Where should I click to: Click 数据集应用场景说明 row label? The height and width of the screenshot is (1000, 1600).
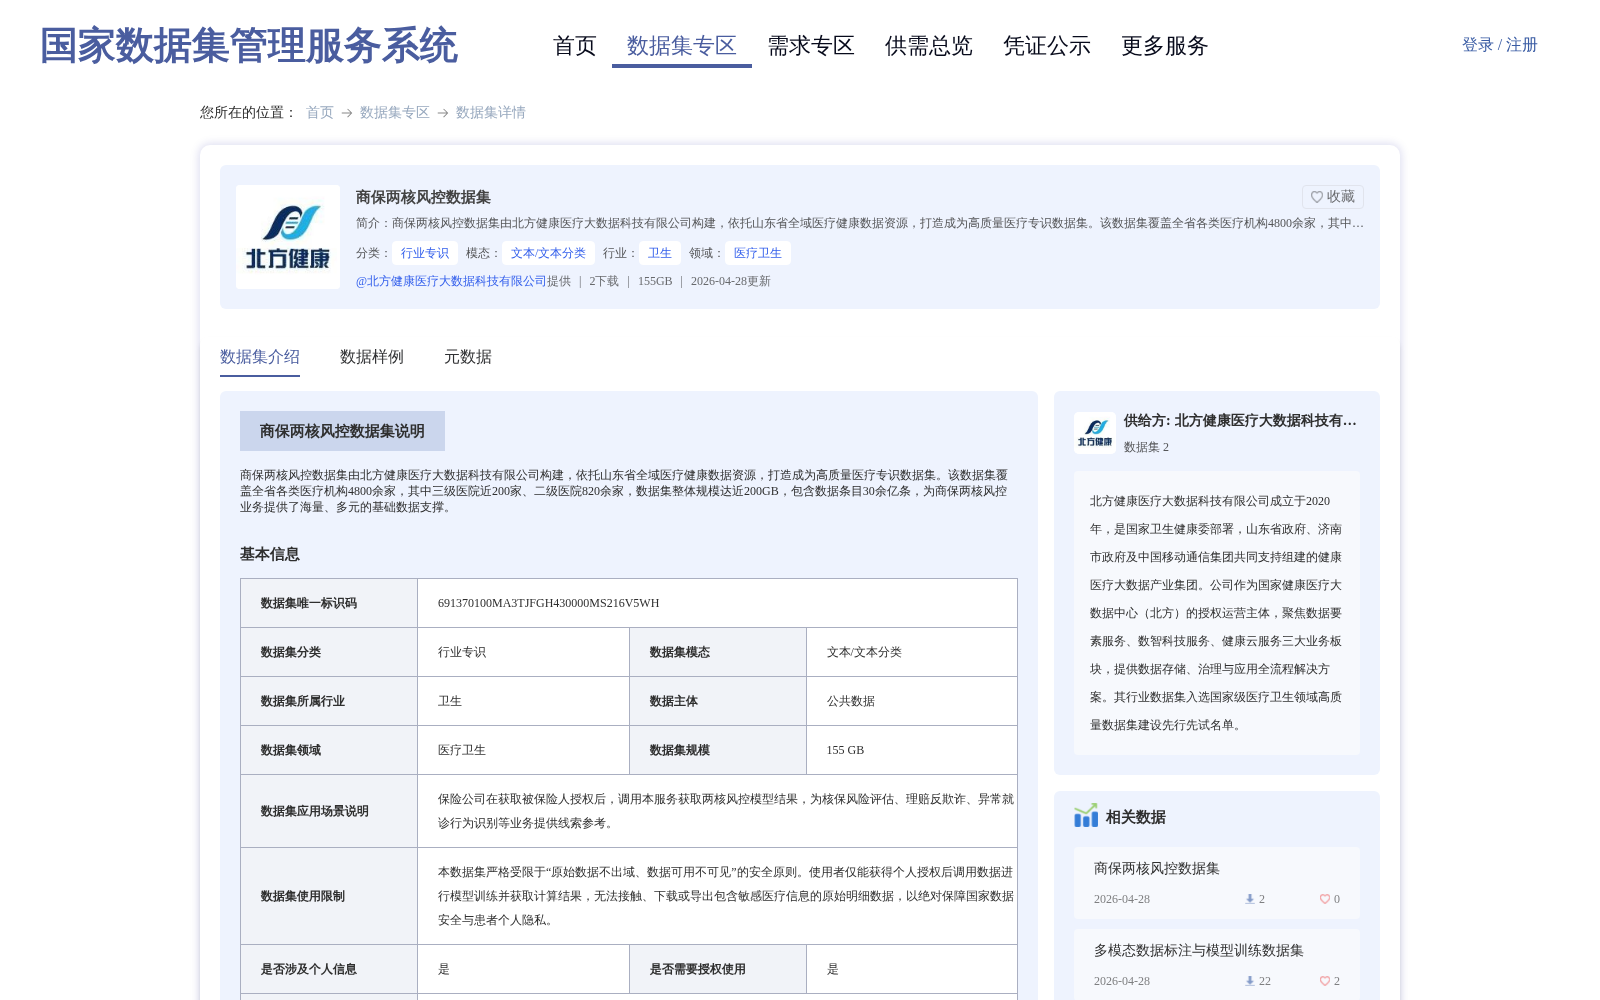point(315,811)
